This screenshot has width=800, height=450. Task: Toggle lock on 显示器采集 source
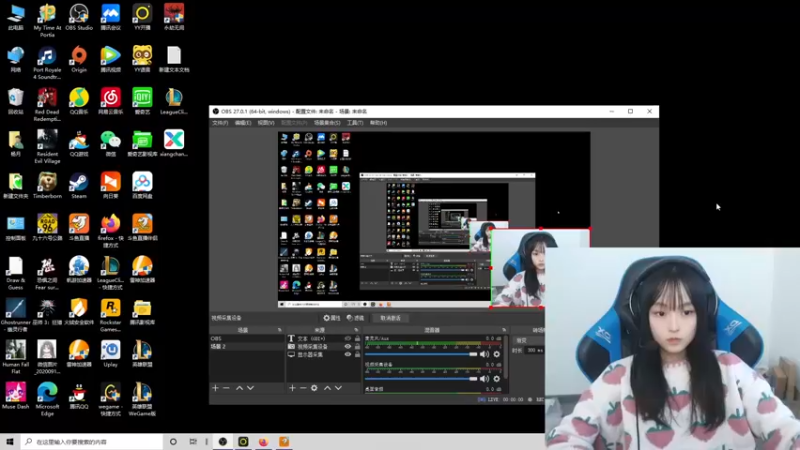pos(357,355)
